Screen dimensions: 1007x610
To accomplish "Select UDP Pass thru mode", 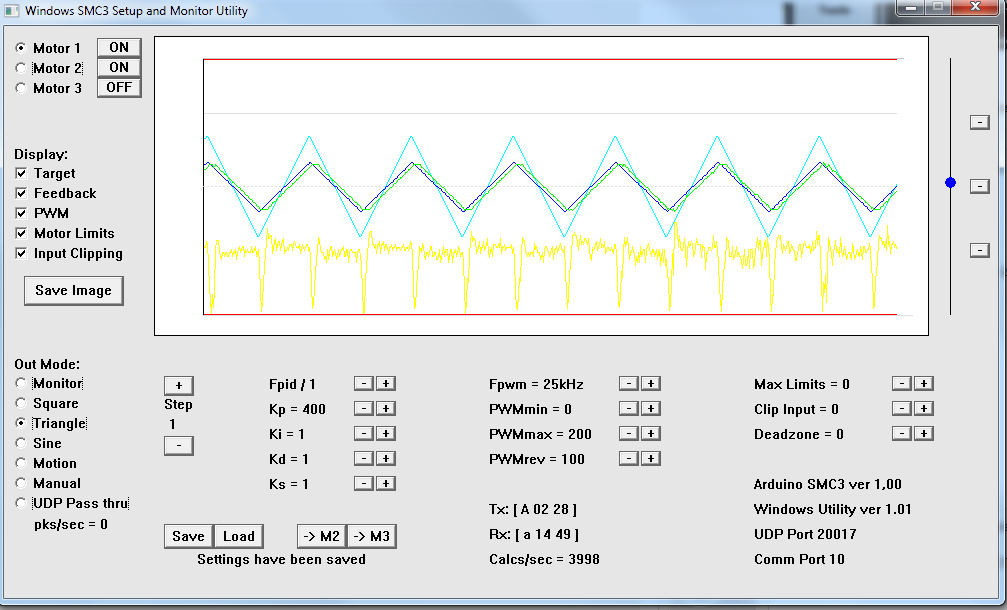I will click(x=21, y=503).
